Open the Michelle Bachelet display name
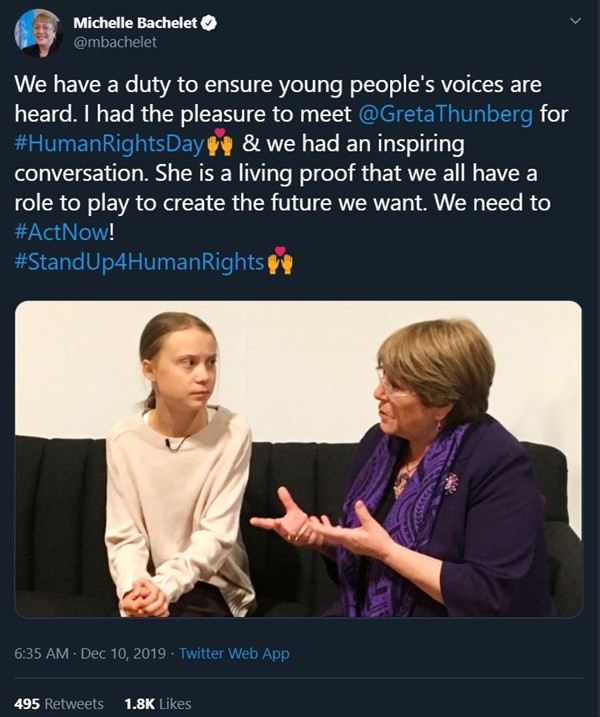The height and width of the screenshot is (717, 600). pos(136,22)
